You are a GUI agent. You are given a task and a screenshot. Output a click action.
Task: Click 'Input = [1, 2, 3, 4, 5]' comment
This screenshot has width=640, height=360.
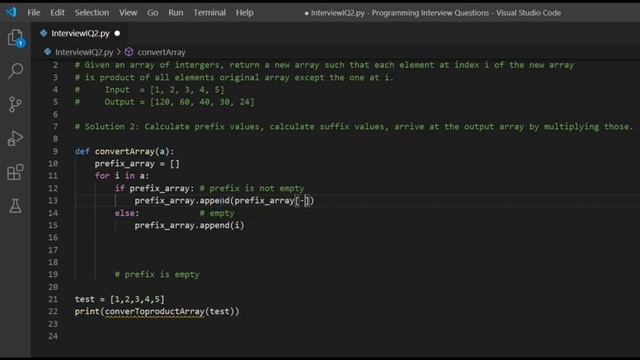164,90
